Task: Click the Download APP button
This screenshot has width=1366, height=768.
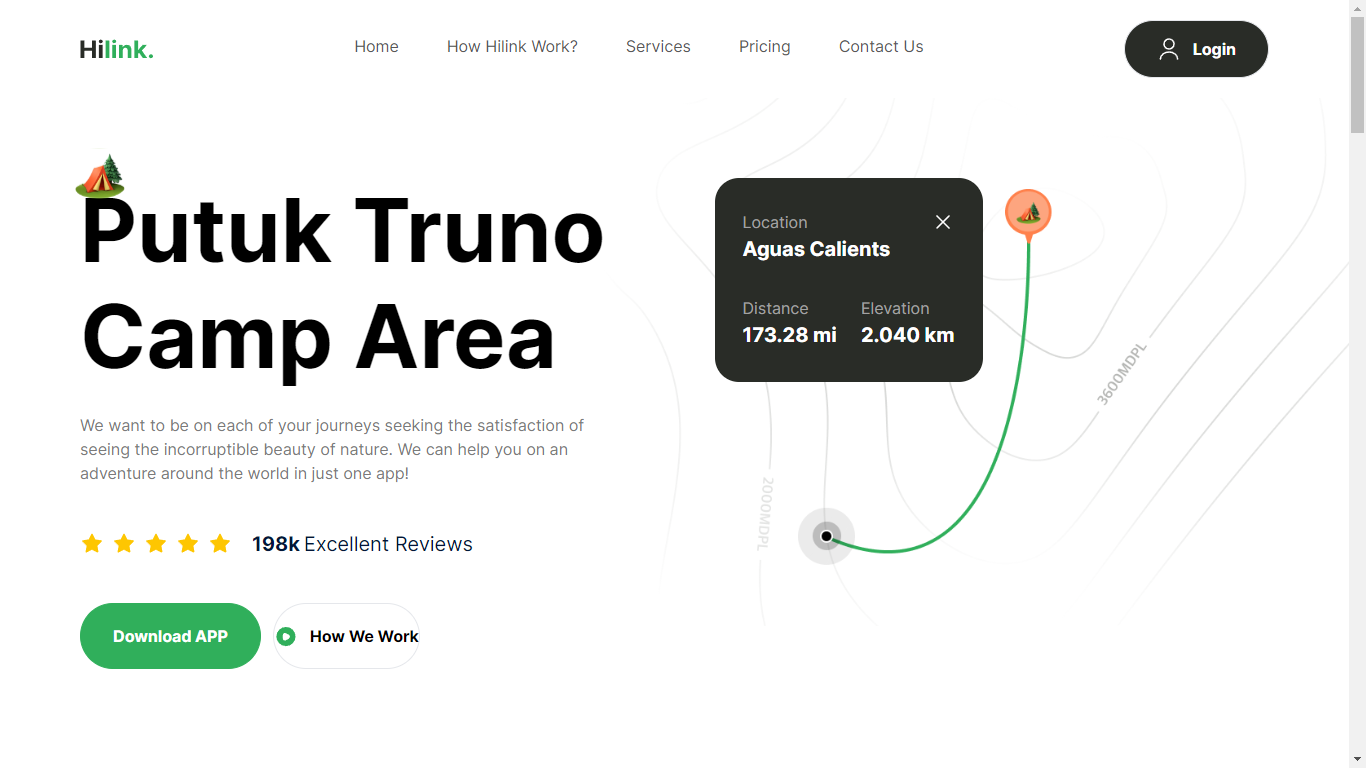Action: click(170, 636)
